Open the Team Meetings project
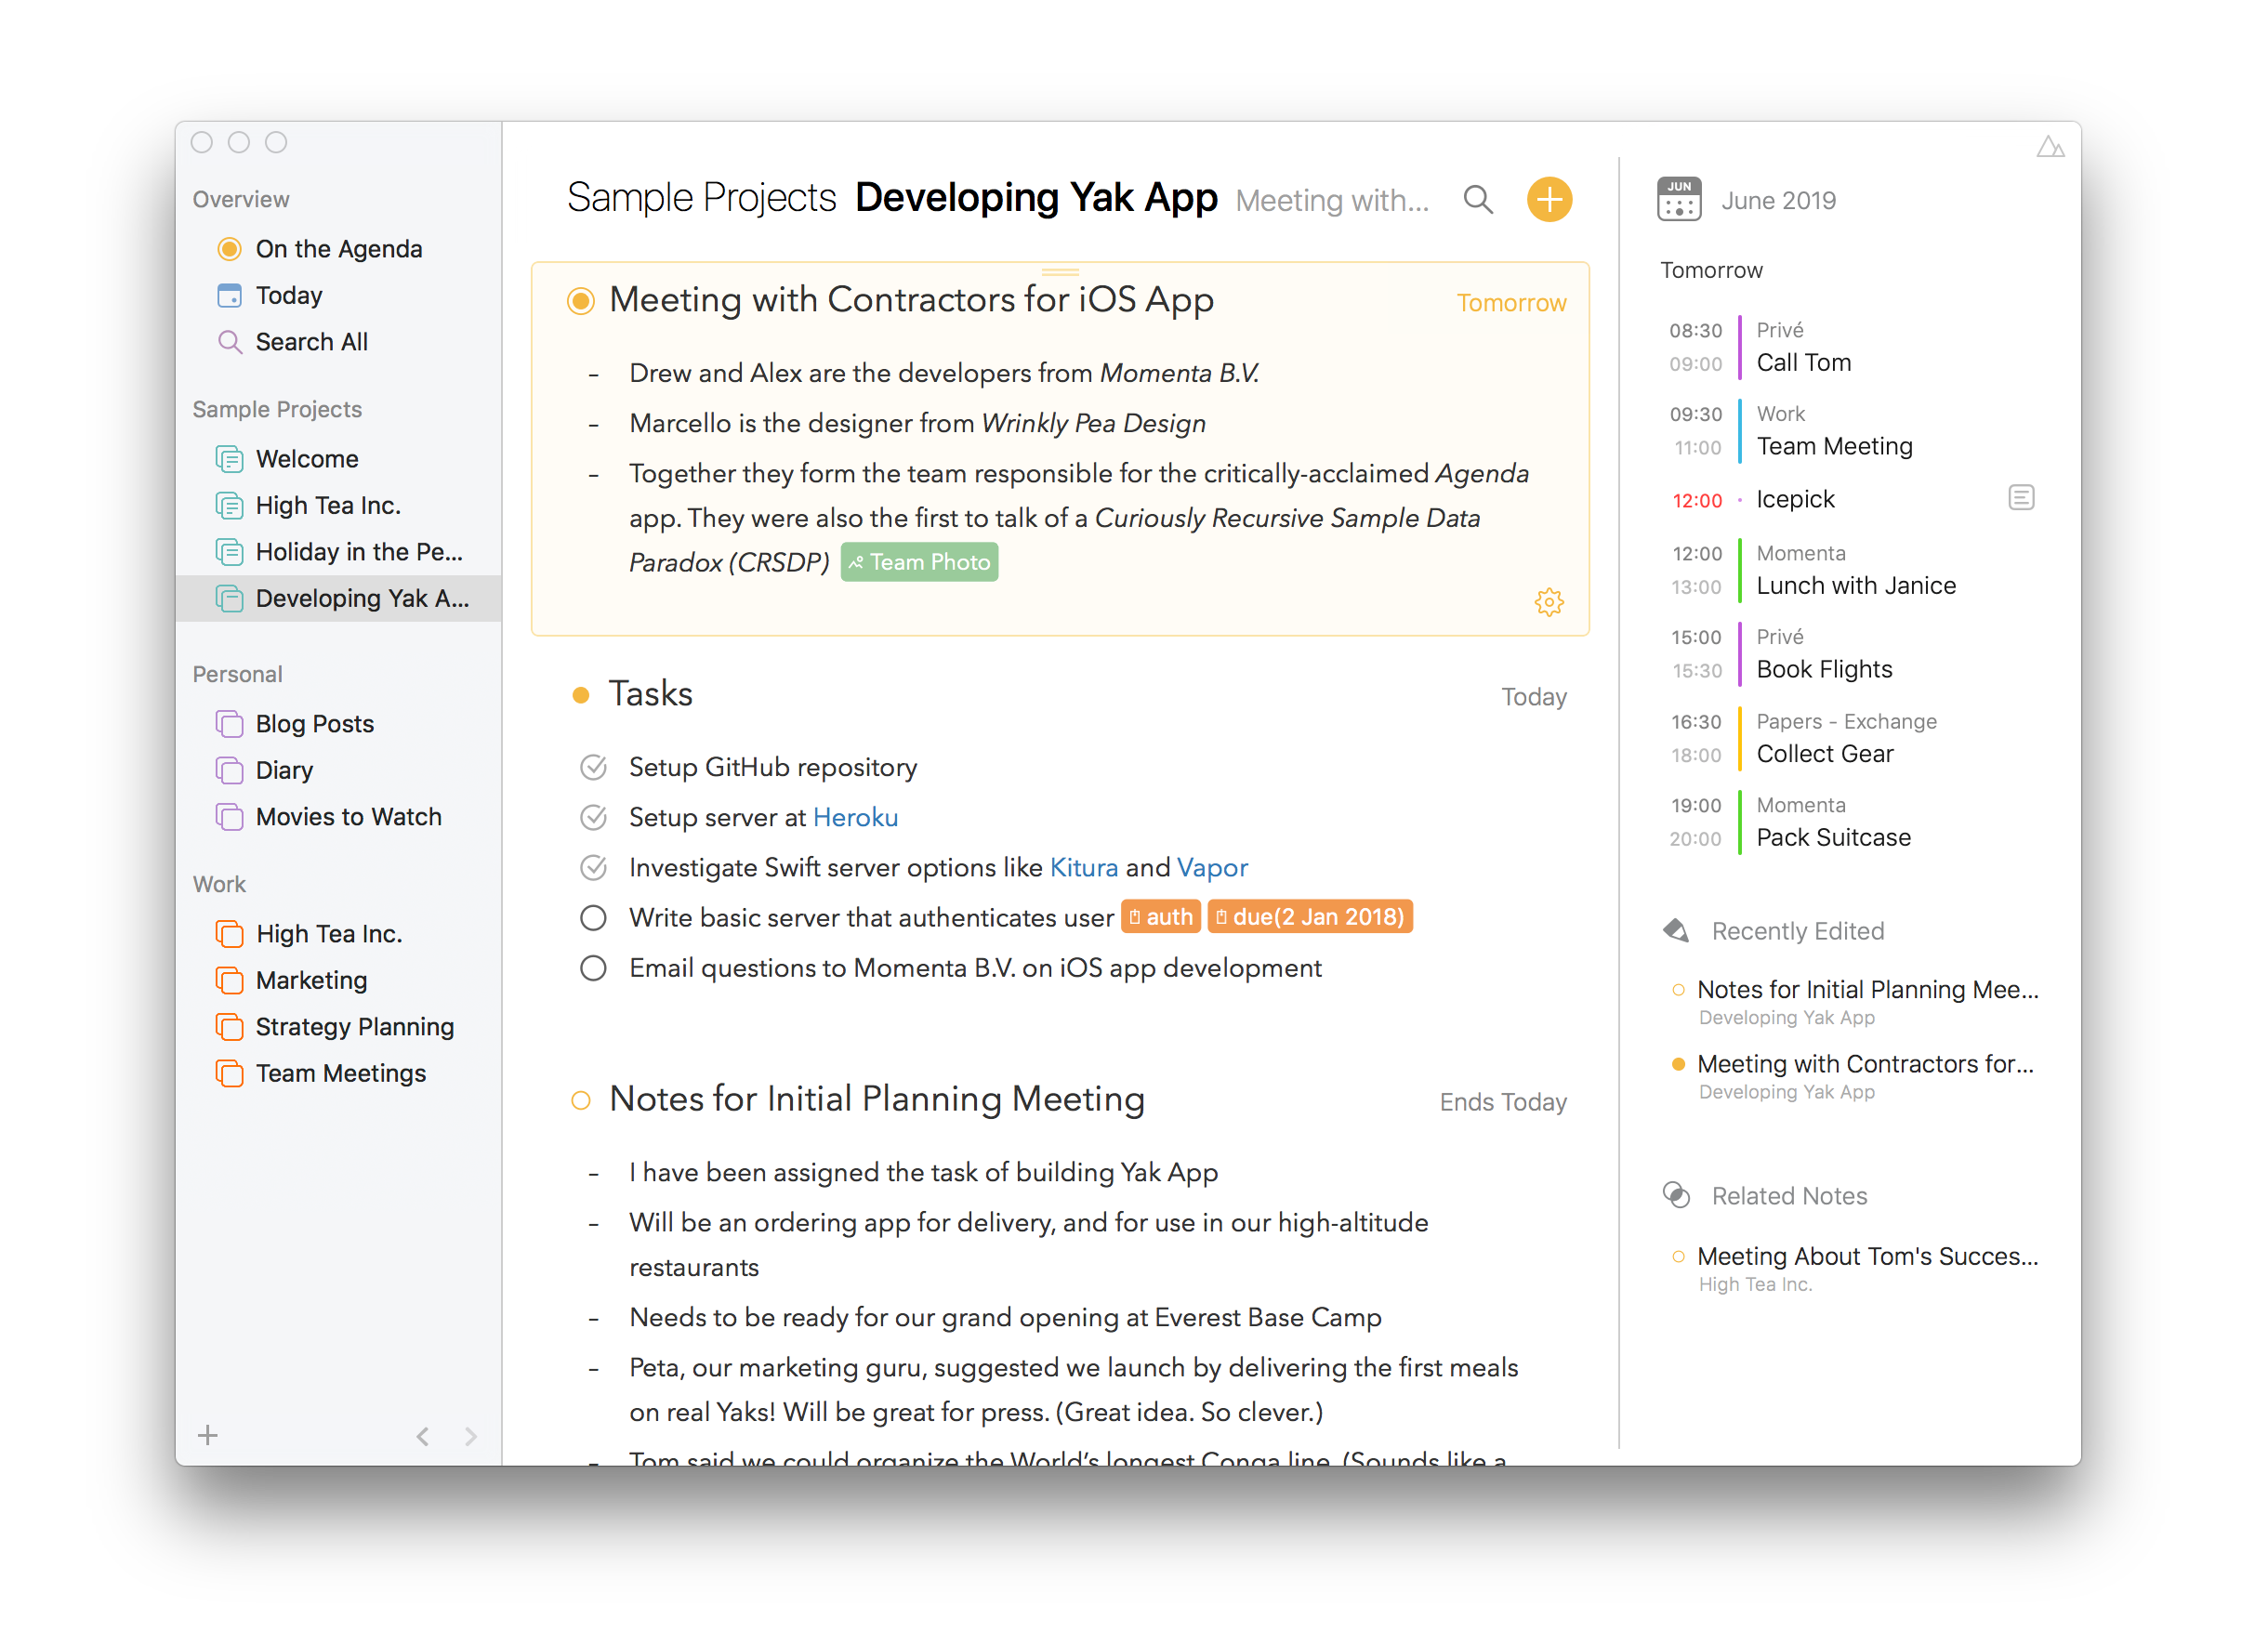Image resolution: width=2268 pixels, height=1645 pixels. [338, 1073]
